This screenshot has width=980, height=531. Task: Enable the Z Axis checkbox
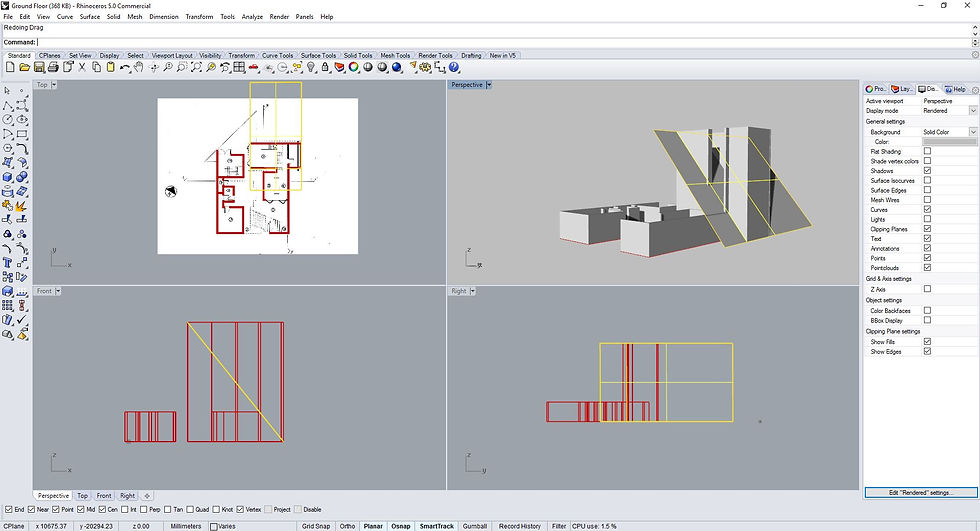click(x=928, y=289)
